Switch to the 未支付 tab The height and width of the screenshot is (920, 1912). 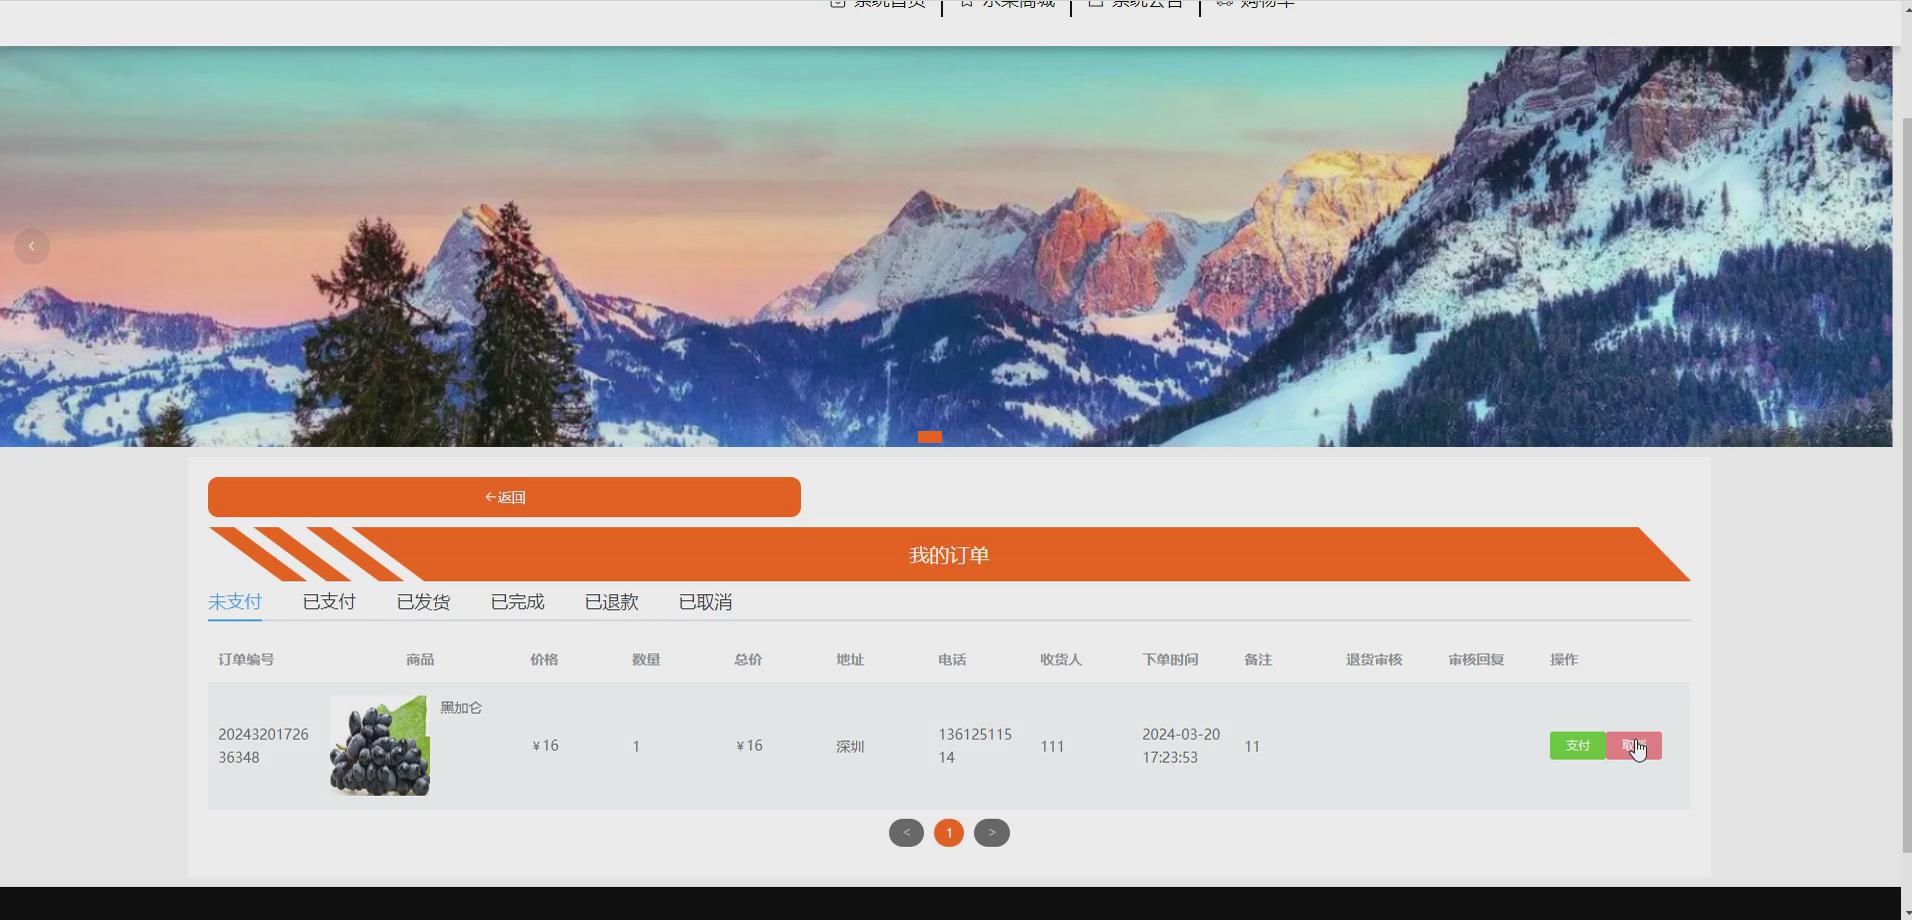[235, 602]
